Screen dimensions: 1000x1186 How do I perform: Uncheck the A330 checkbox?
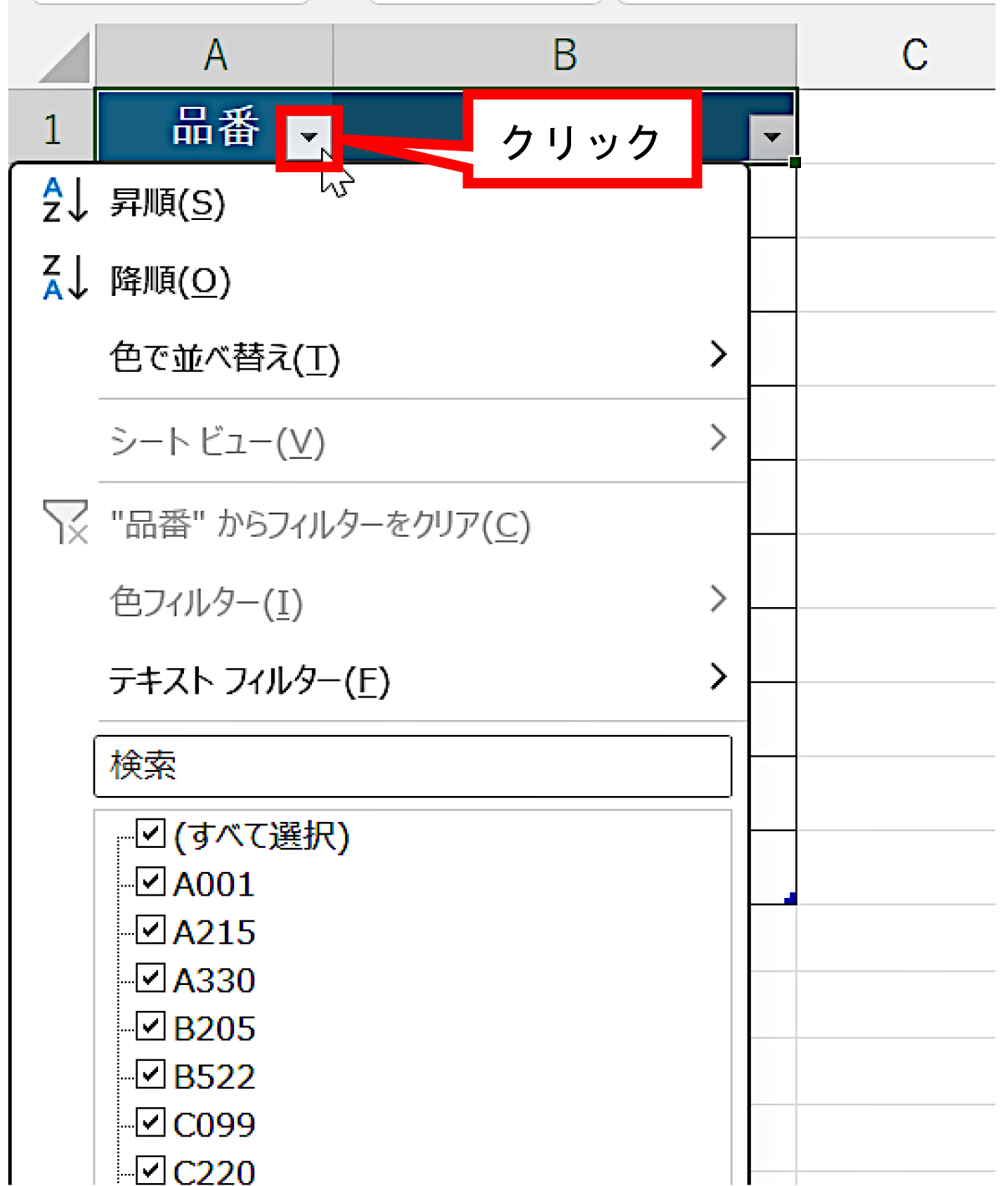click(151, 978)
